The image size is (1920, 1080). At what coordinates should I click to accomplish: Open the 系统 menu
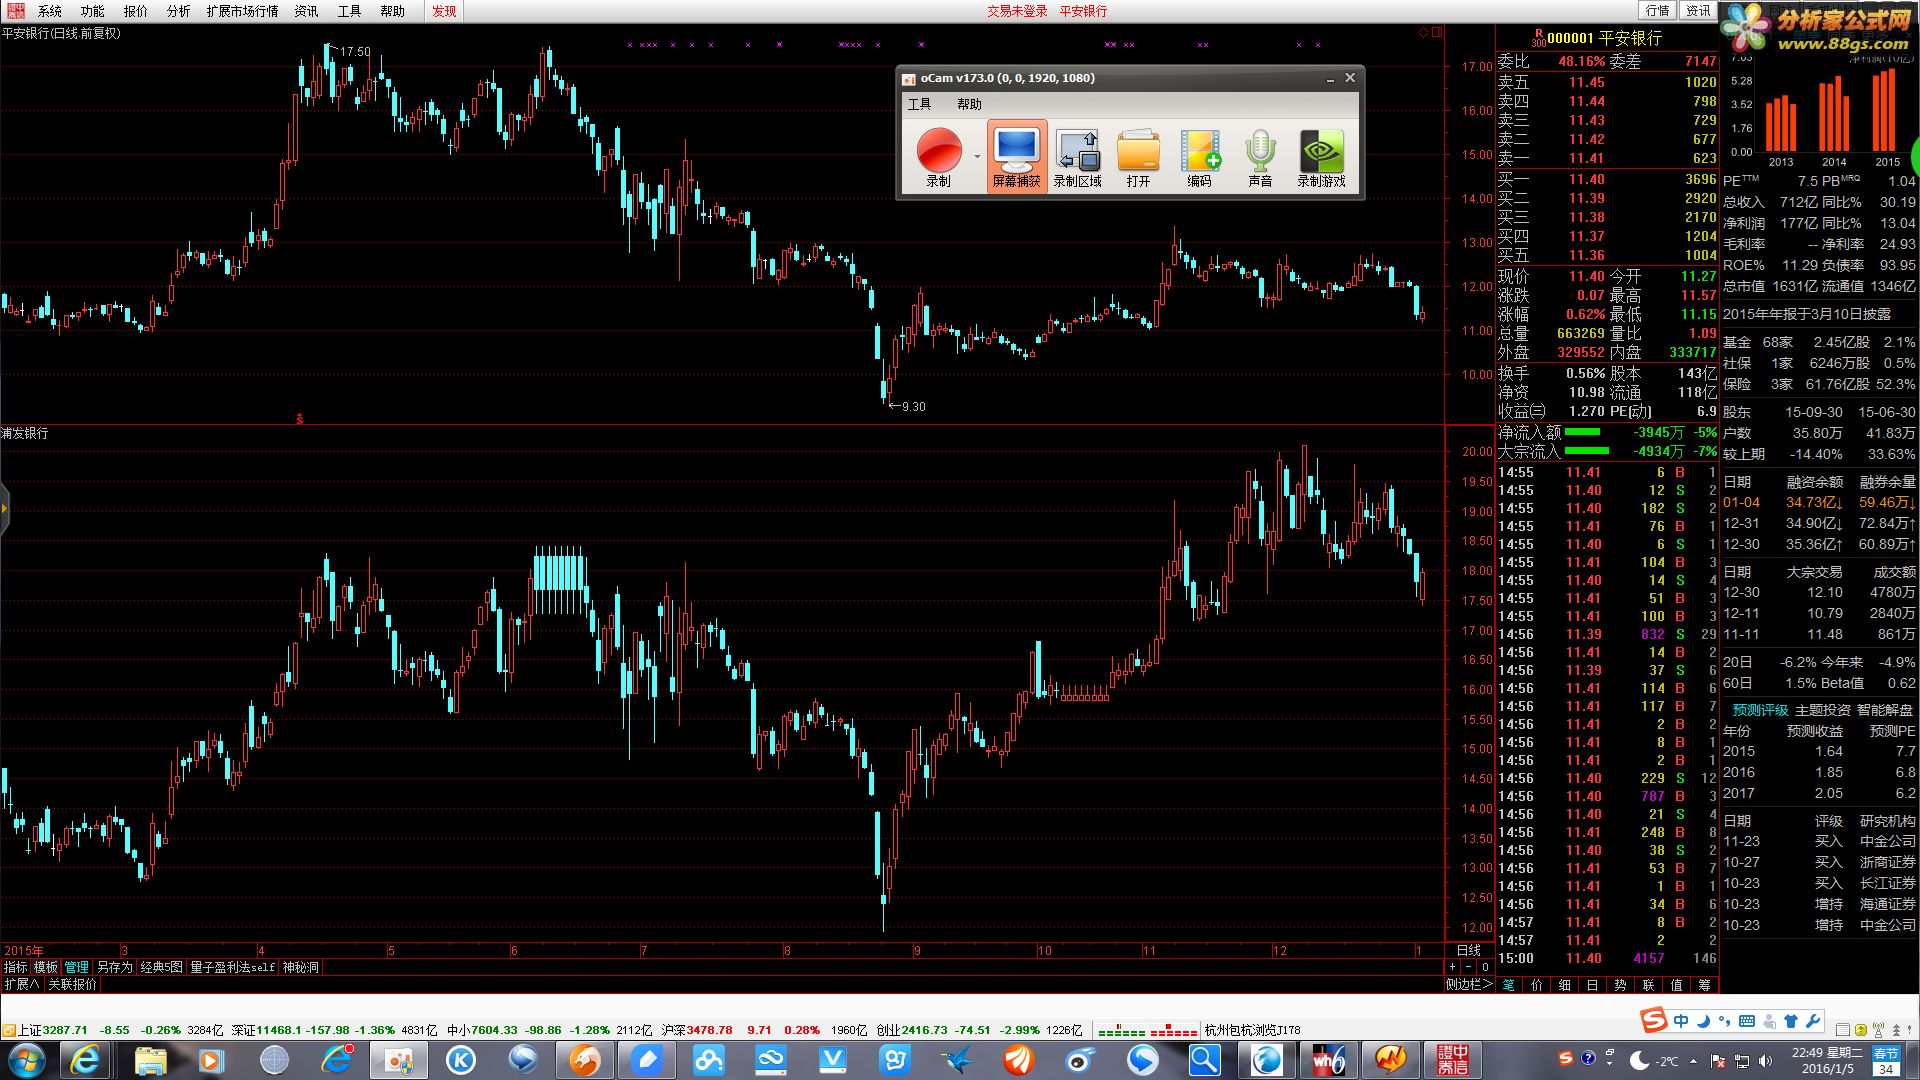pos(50,11)
